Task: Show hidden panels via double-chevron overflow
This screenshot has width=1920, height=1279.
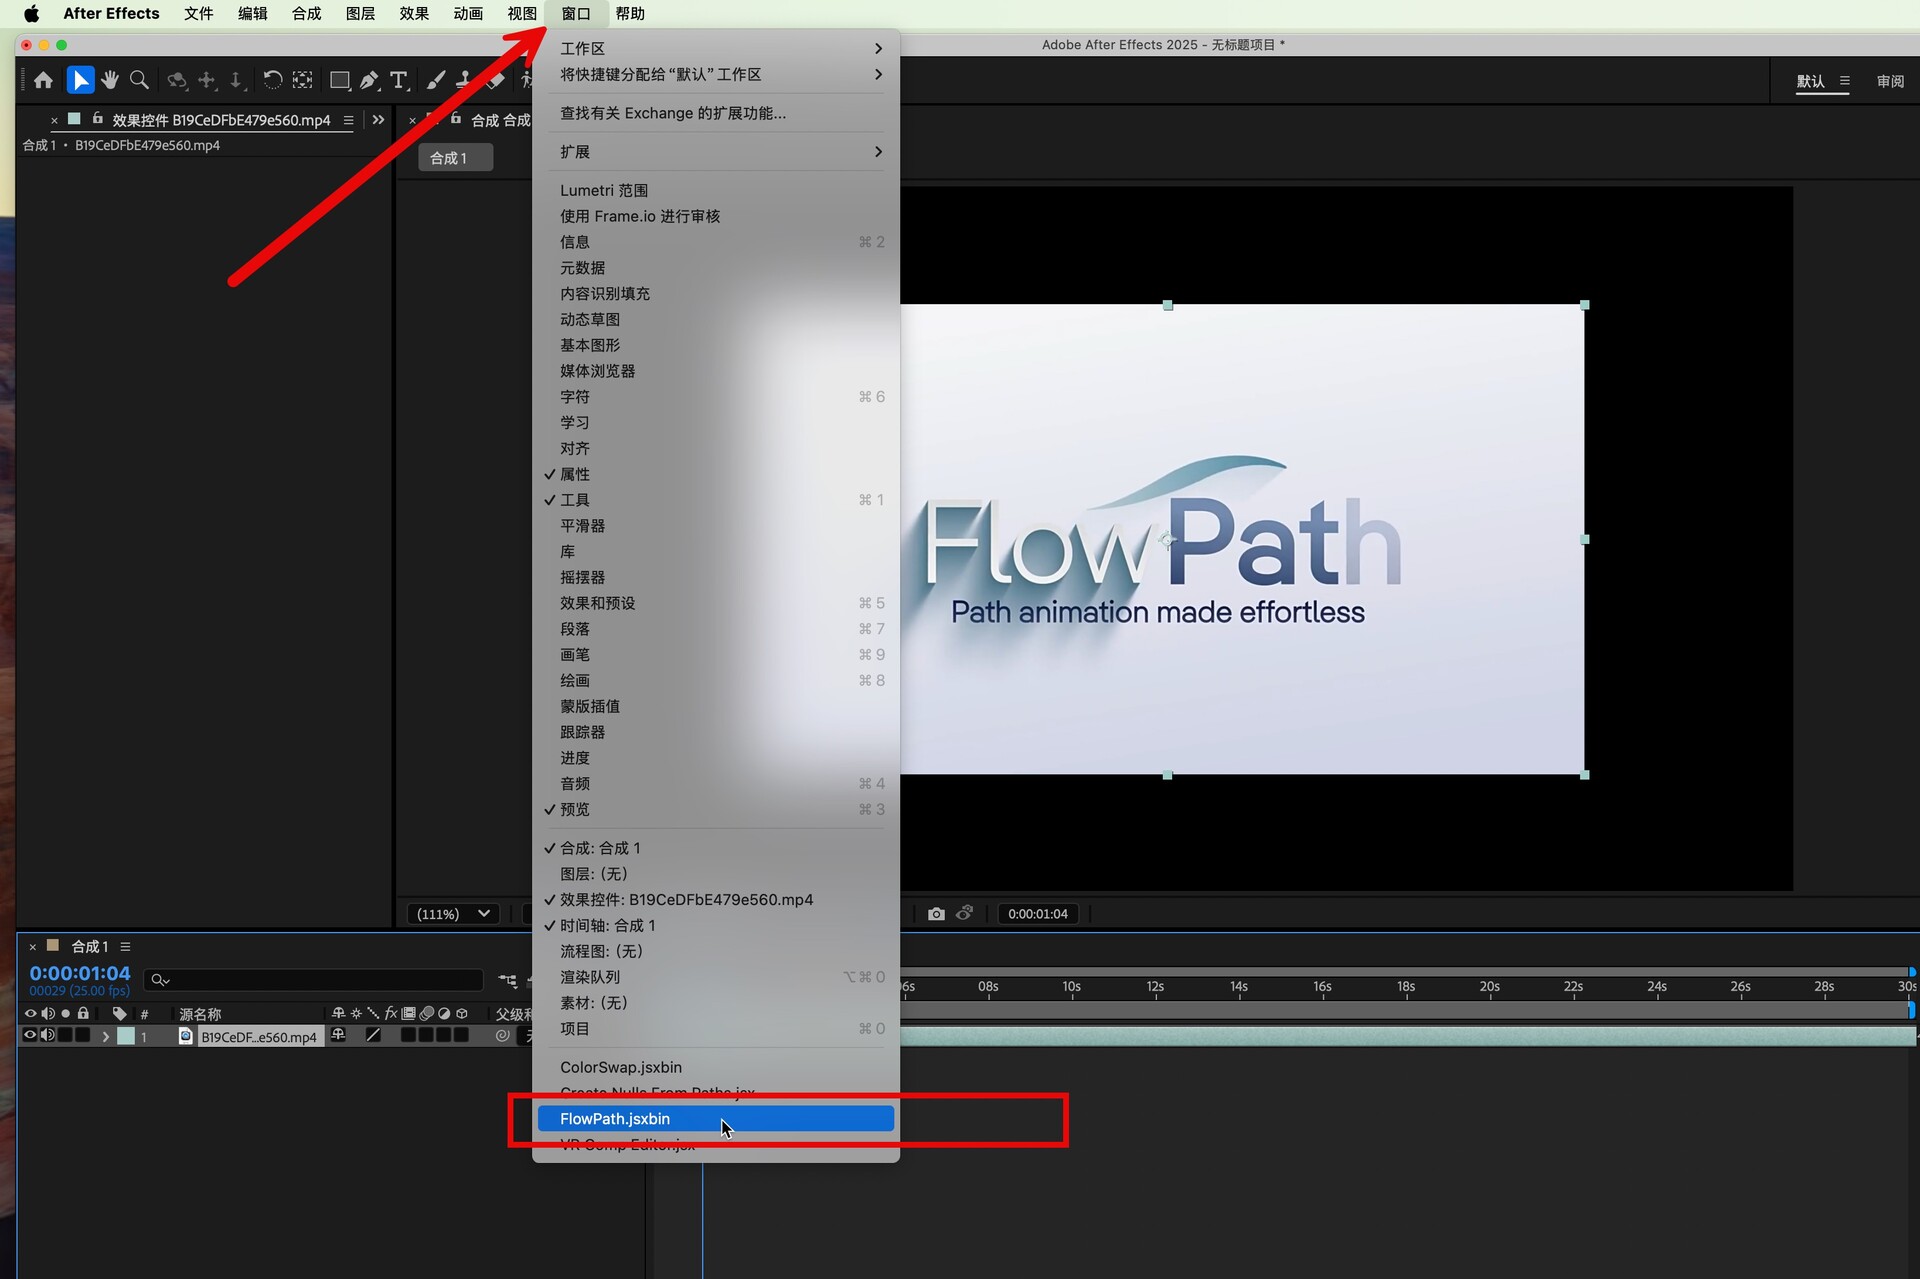Action: 378,120
